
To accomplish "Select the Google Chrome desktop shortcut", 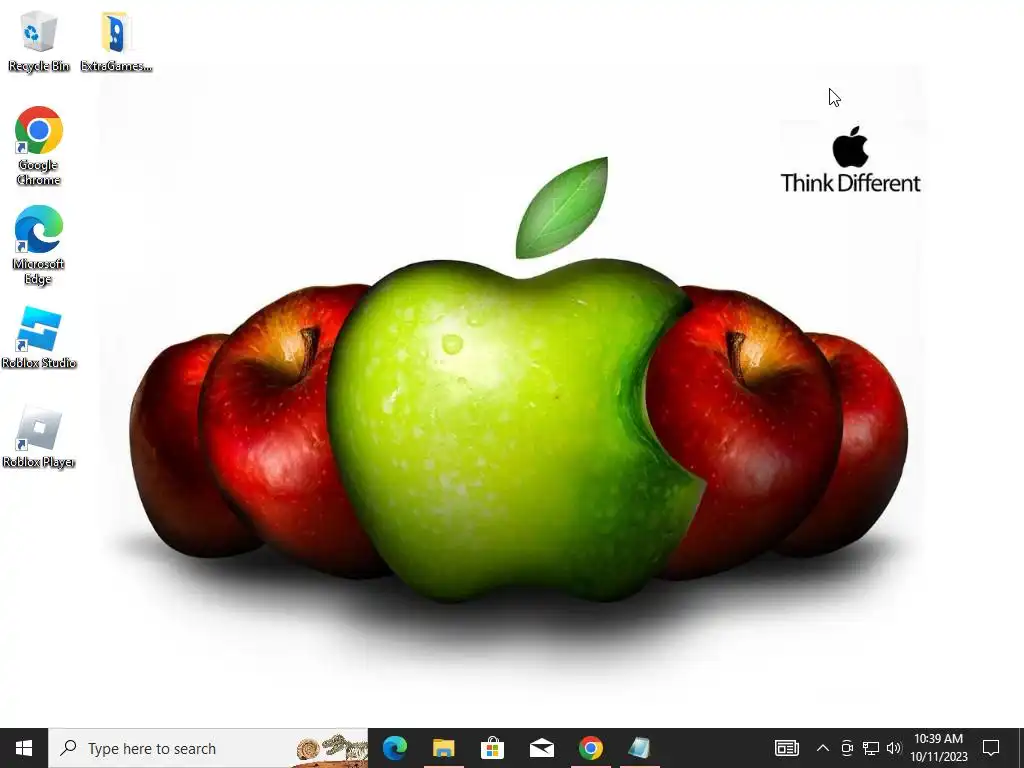I will click(x=39, y=145).
